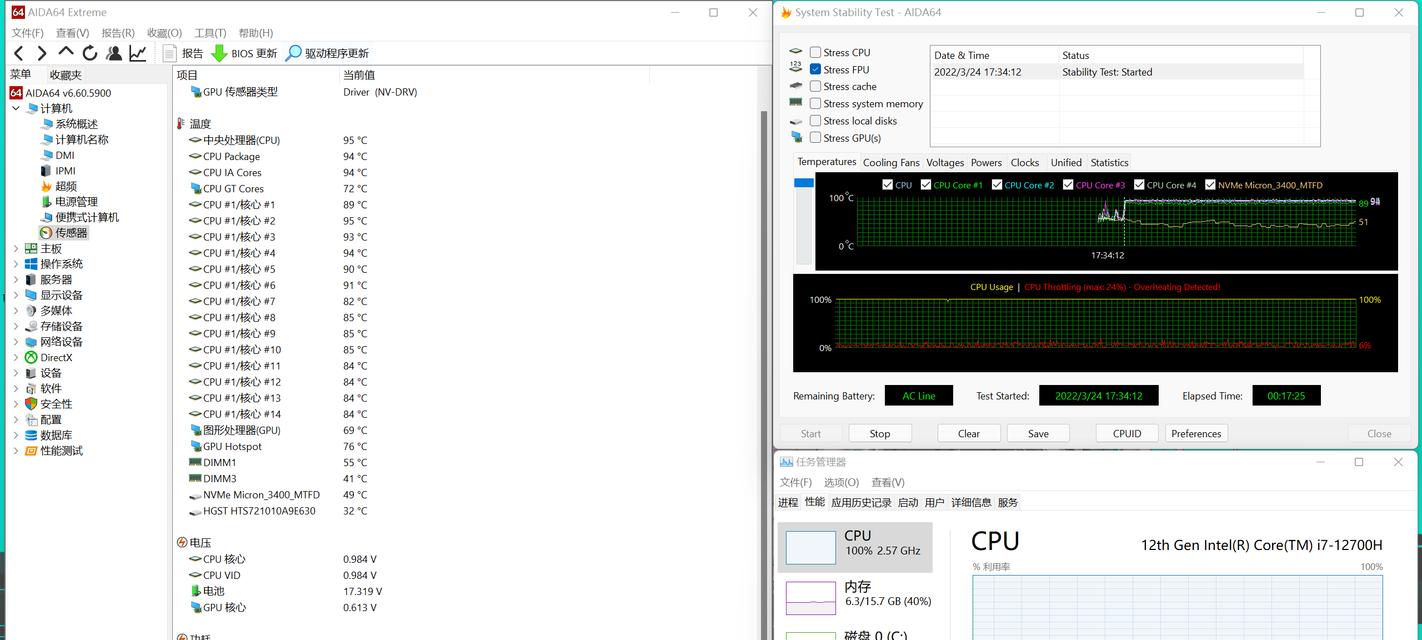Open the stability test Preferences
The image size is (1422, 640).
click(x=1196, y=433)
